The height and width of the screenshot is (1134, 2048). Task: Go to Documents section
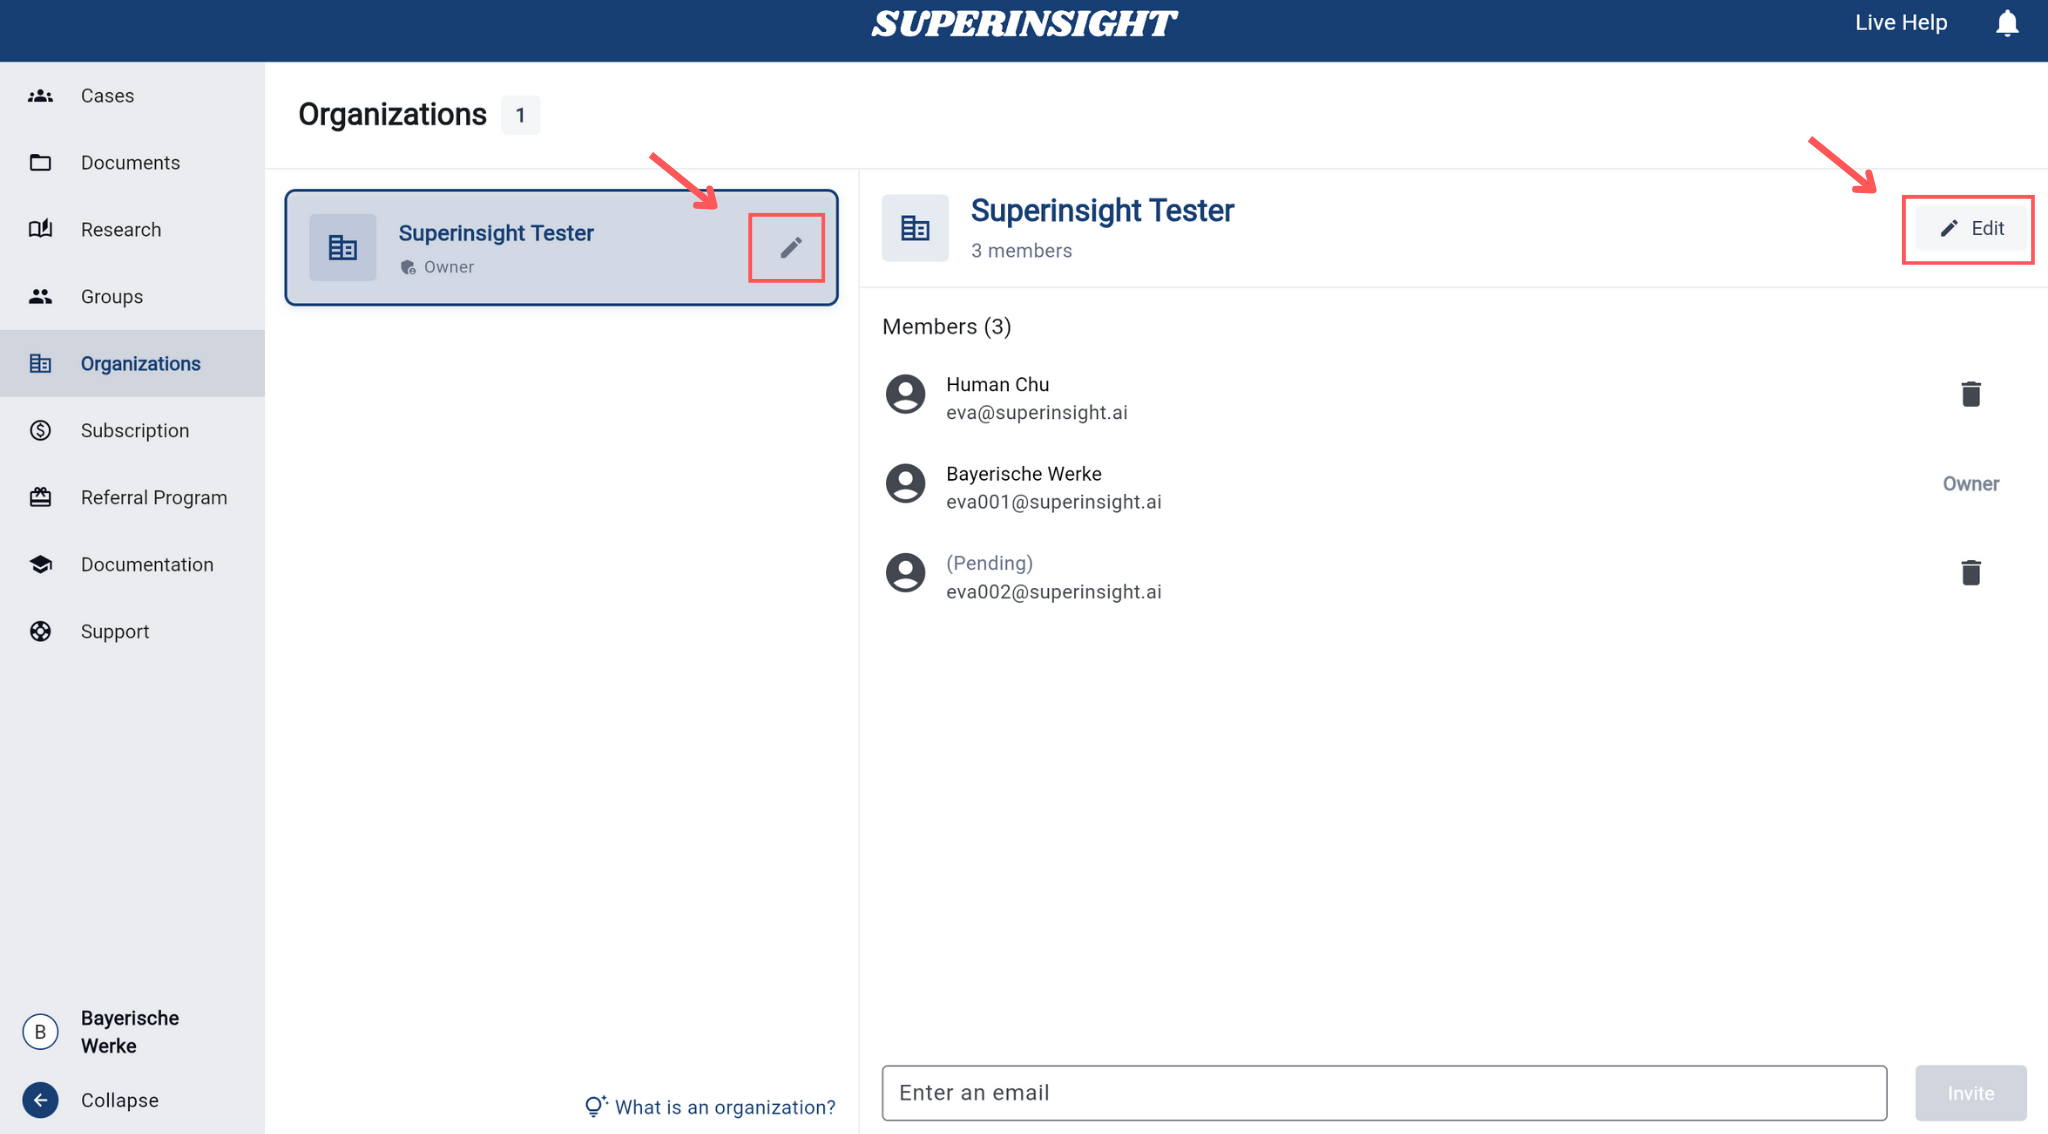pyautogui.click(x=132, y=162)
